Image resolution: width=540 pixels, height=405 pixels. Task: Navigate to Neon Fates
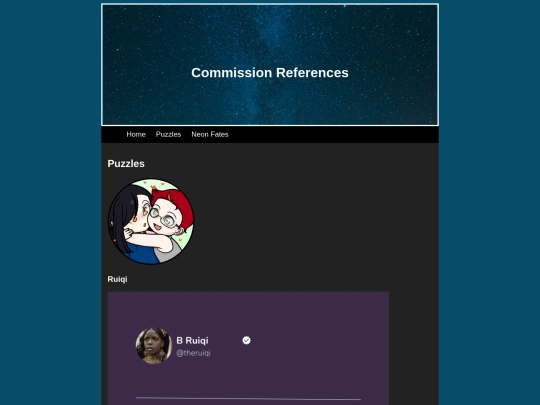(x=210, y=134)
